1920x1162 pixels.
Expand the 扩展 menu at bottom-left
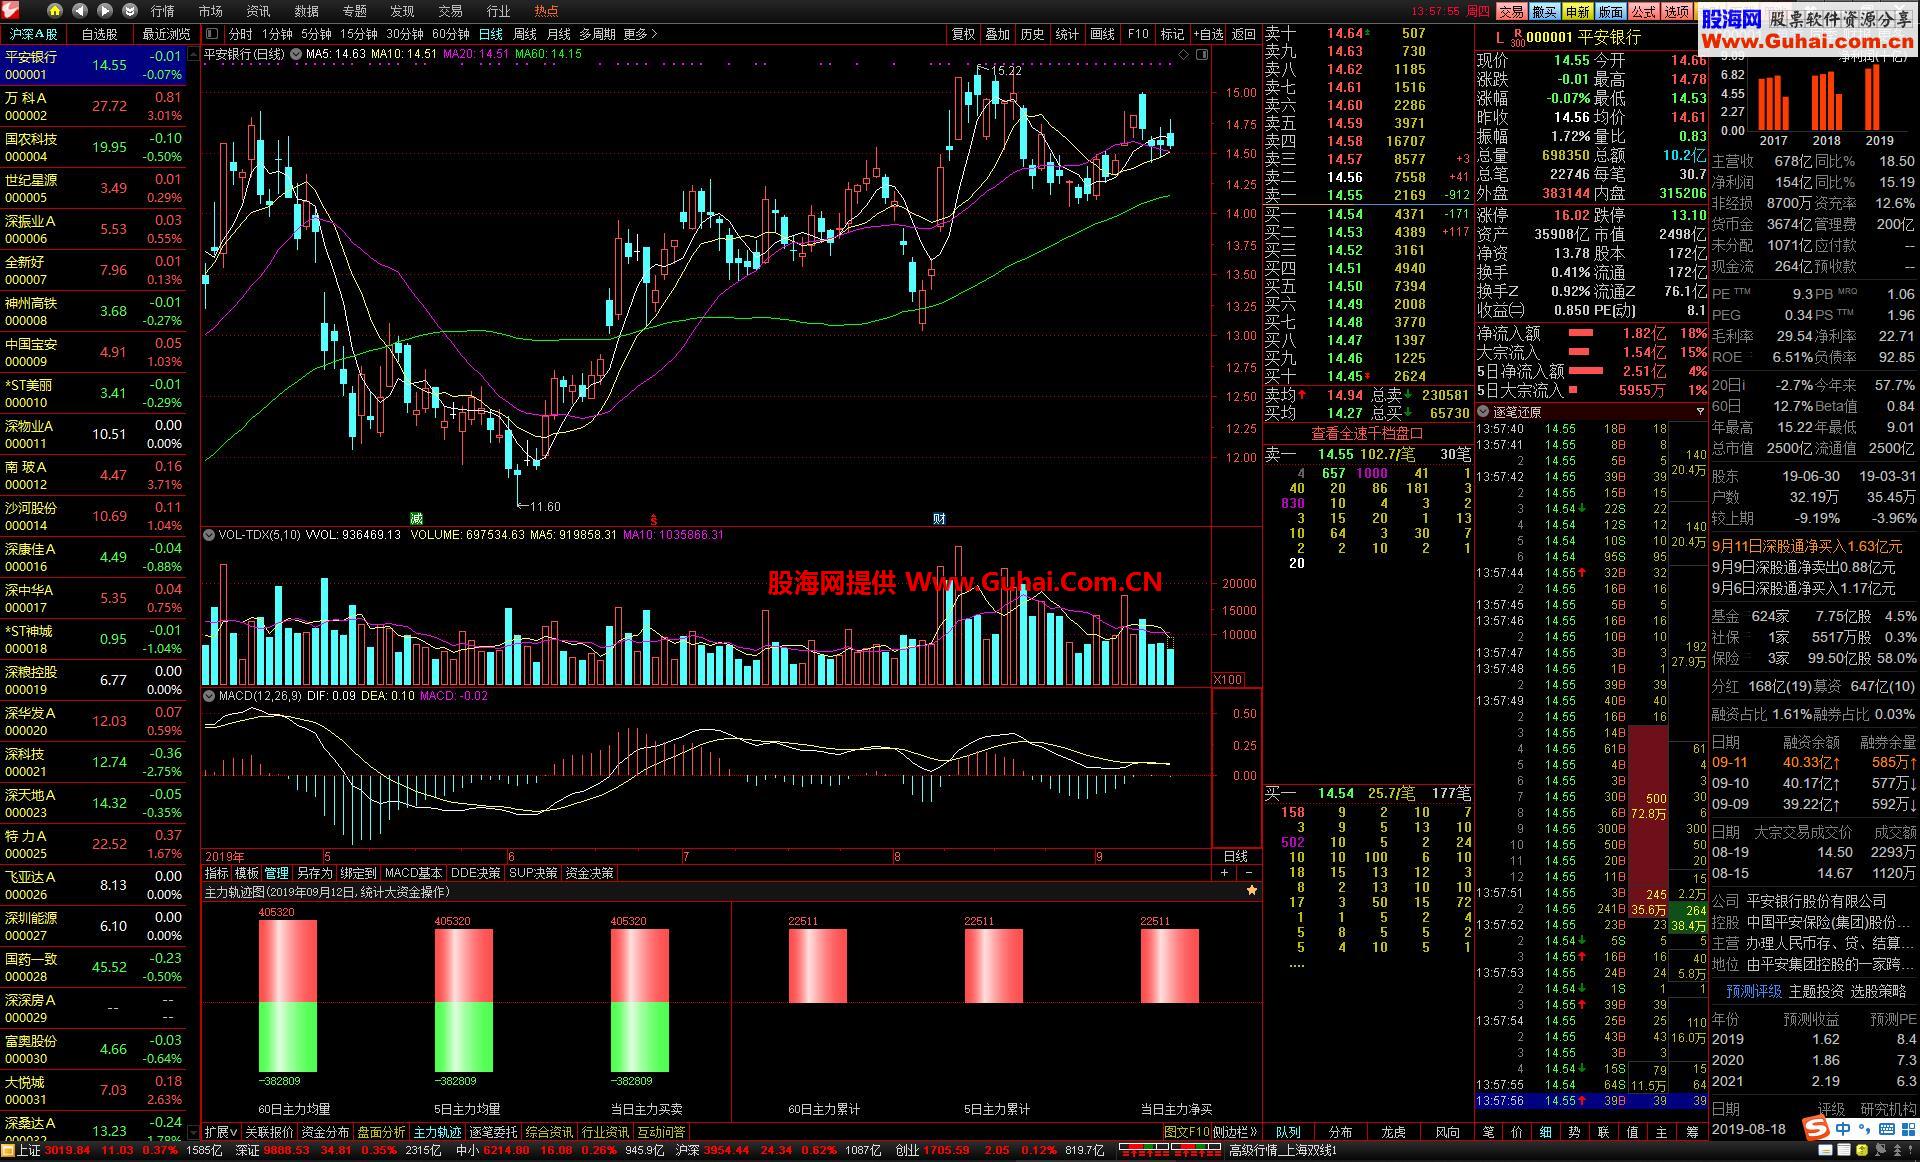(220, 1132)
